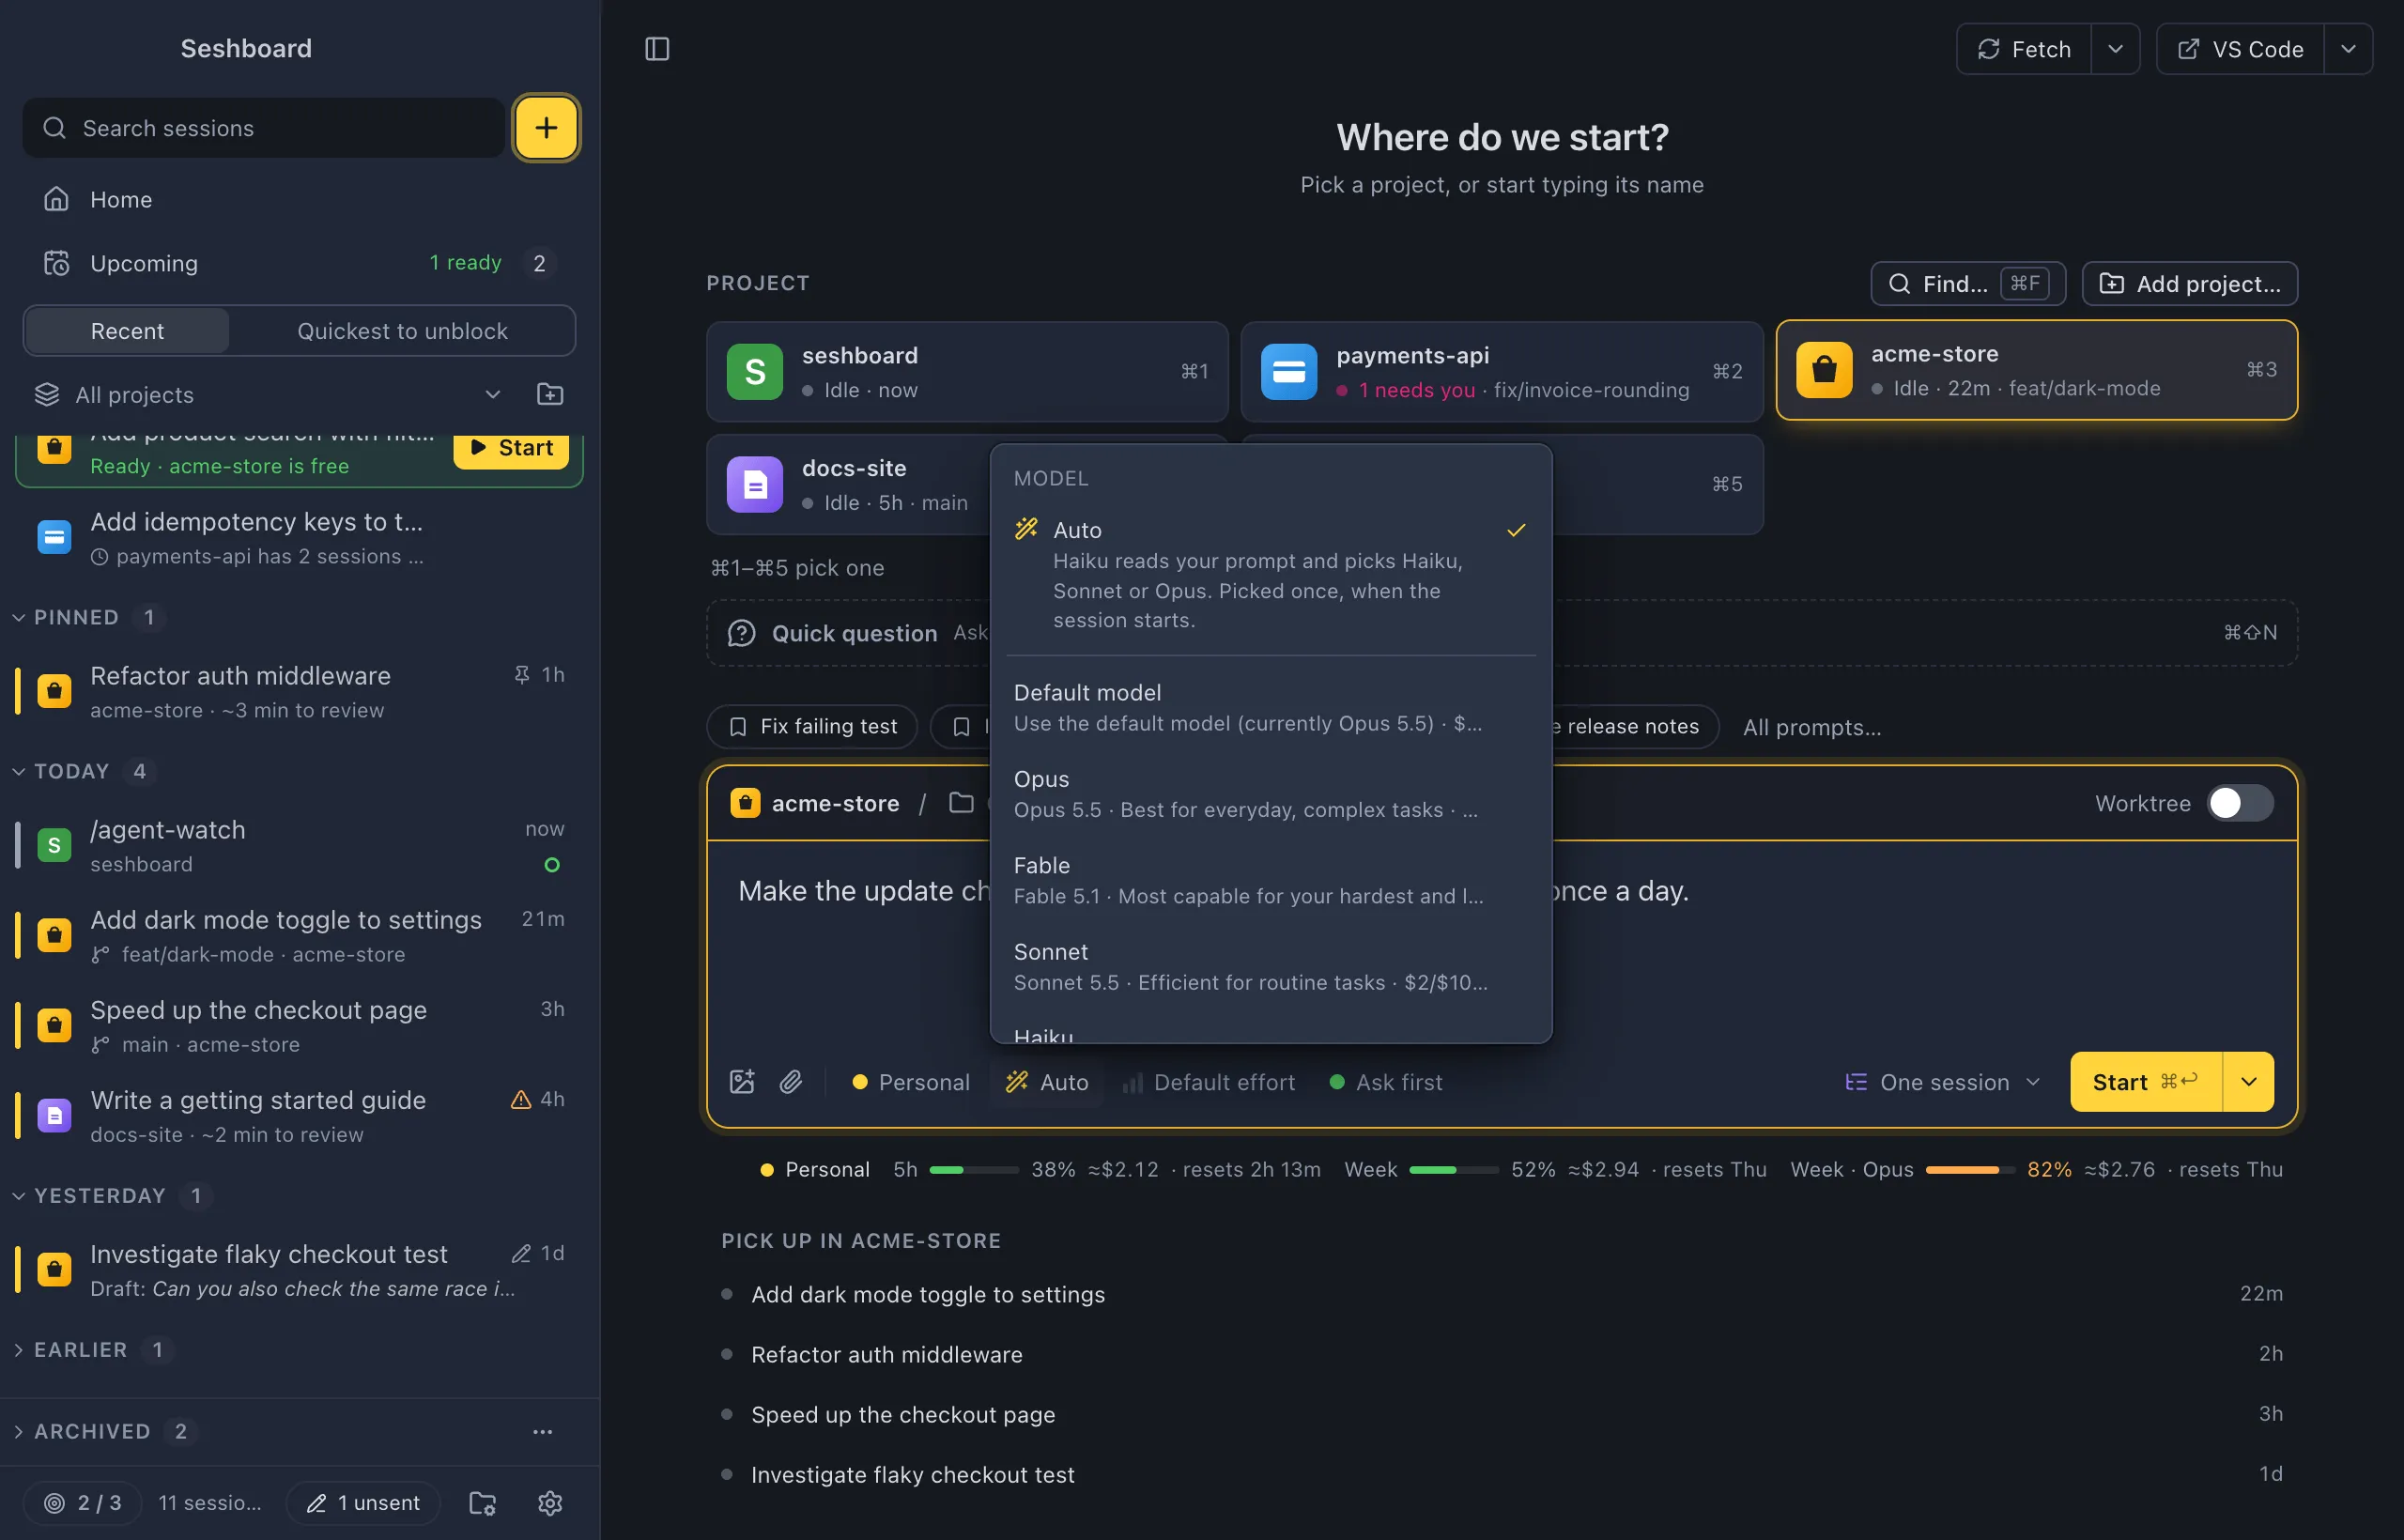Choose Fable 5.1 model option
The image size is (2404, 1540).
[x=1270, y=880]
